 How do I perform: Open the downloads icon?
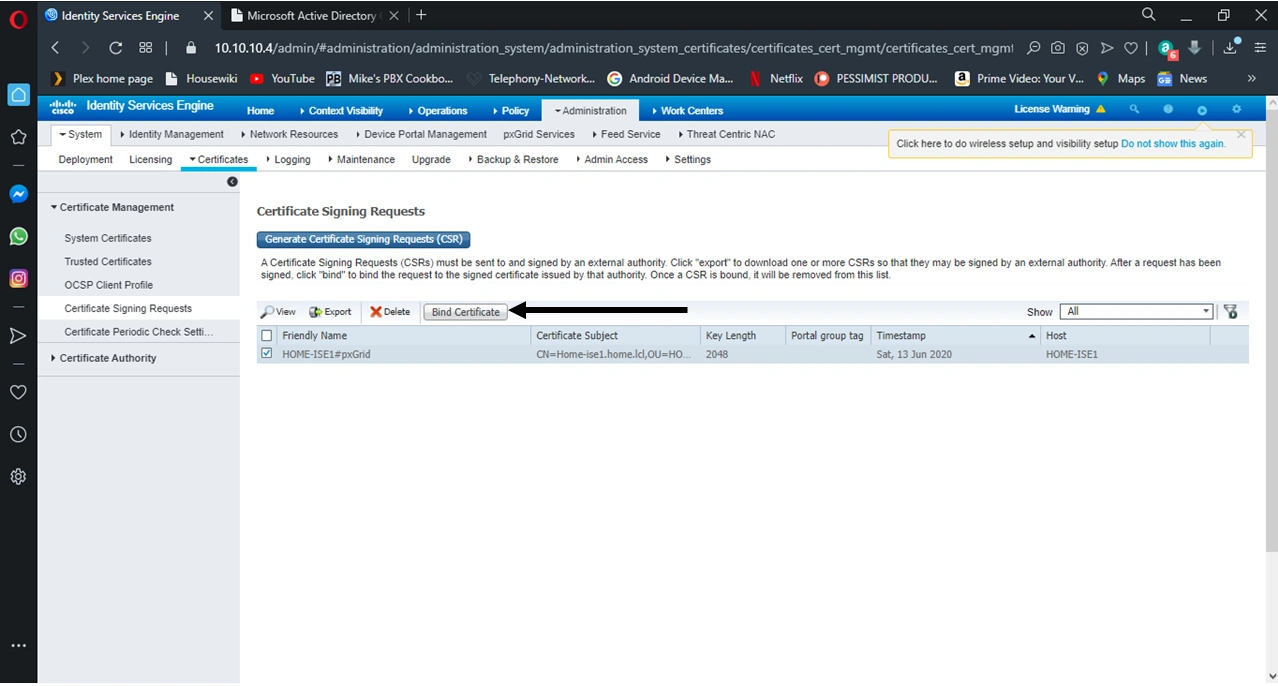click(1231, 48)
